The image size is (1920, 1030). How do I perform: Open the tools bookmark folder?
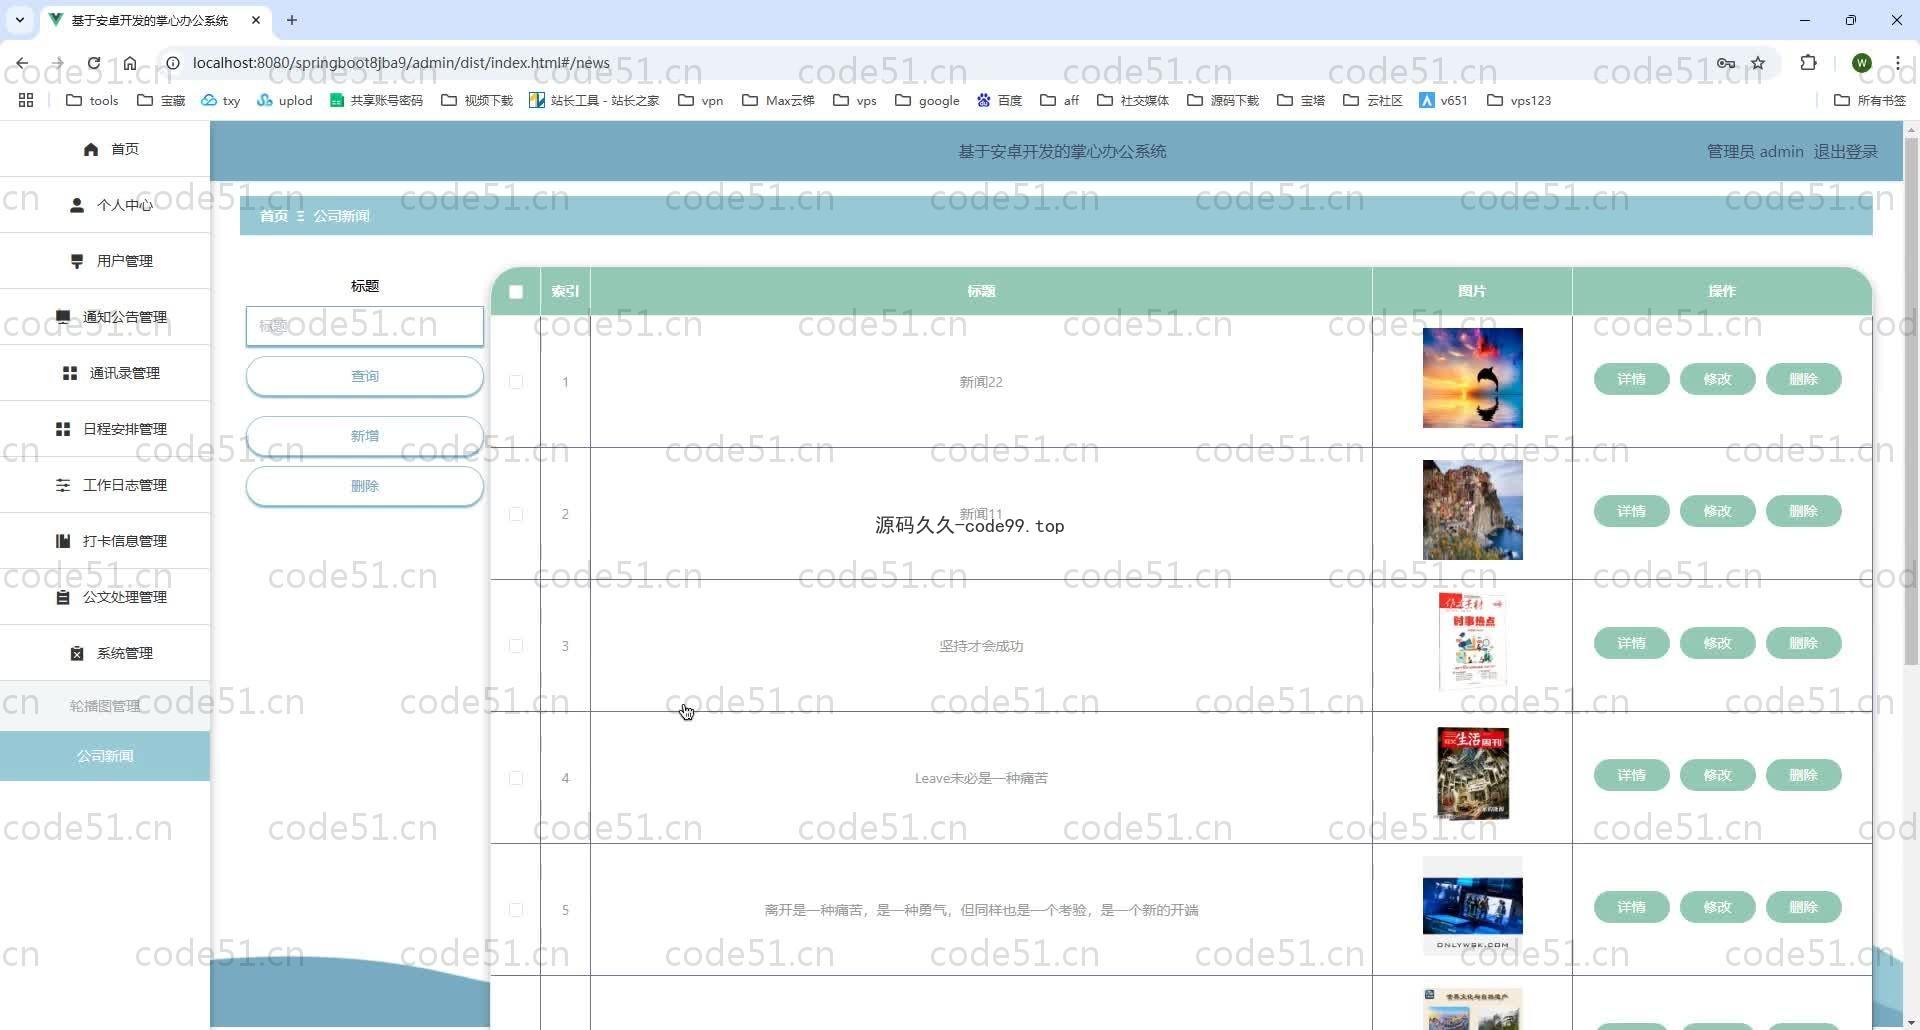92,100
